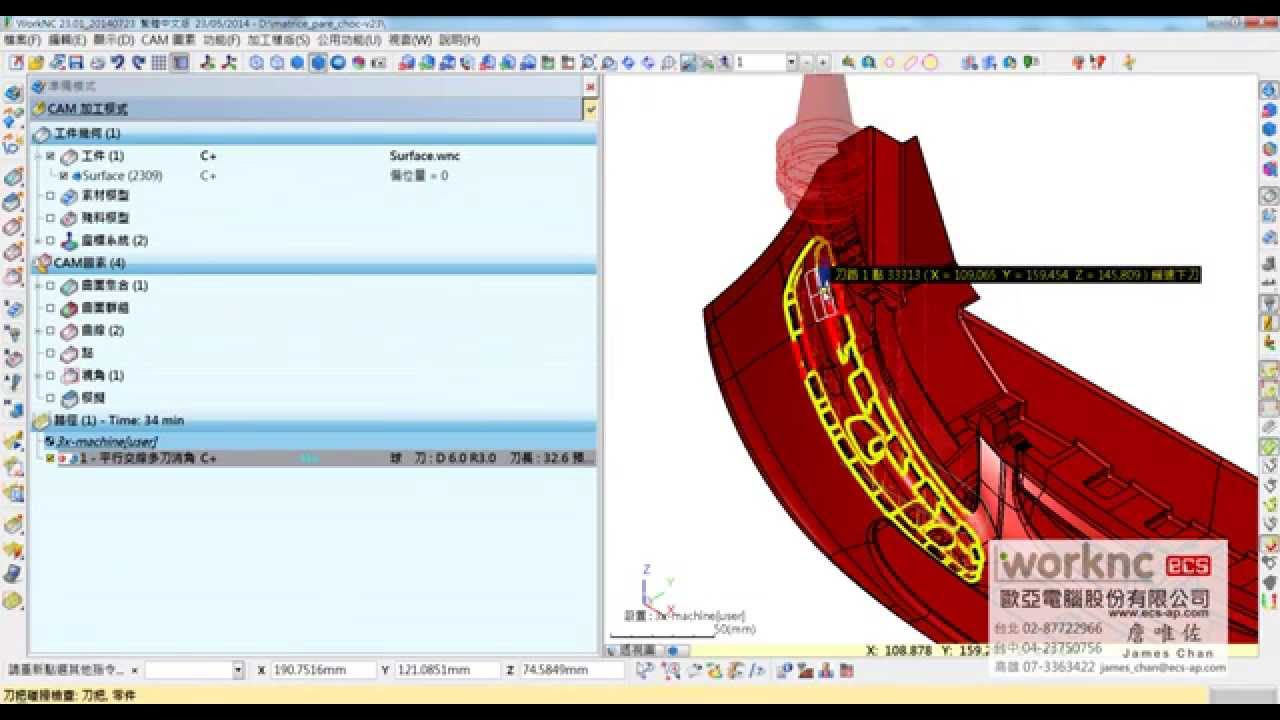Open the 檔案(F) menu
Image resolution: width=1280 pixels, height=720 pixels.
tap(22, 40)
